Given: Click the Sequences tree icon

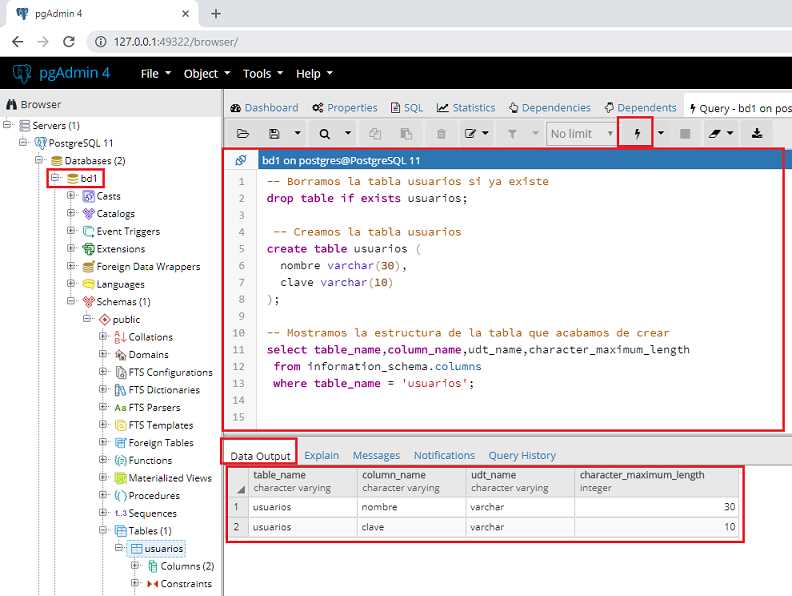Looking at the screenshot, I should coord(120,513).
